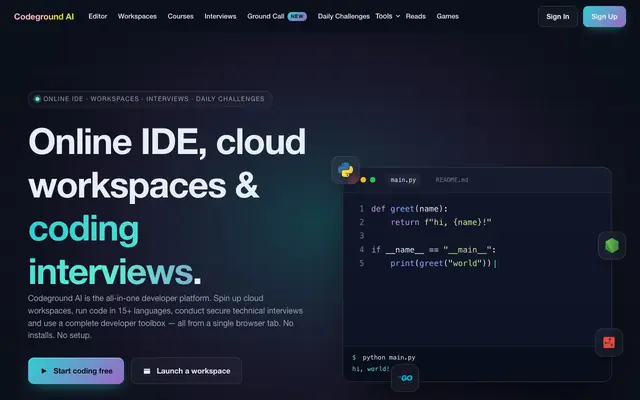
Task: Click the 'interviews' headline word
Action: tap(111, 272)
